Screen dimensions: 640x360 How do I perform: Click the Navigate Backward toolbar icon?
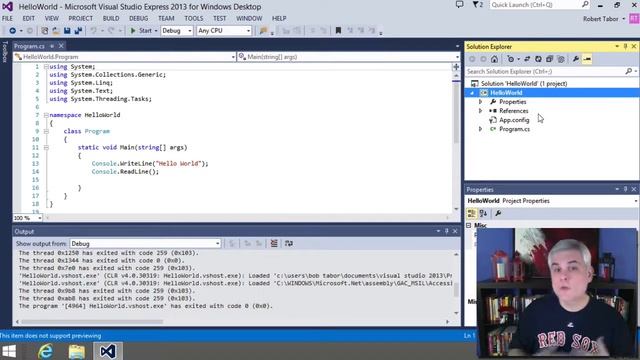pos(12,31)
